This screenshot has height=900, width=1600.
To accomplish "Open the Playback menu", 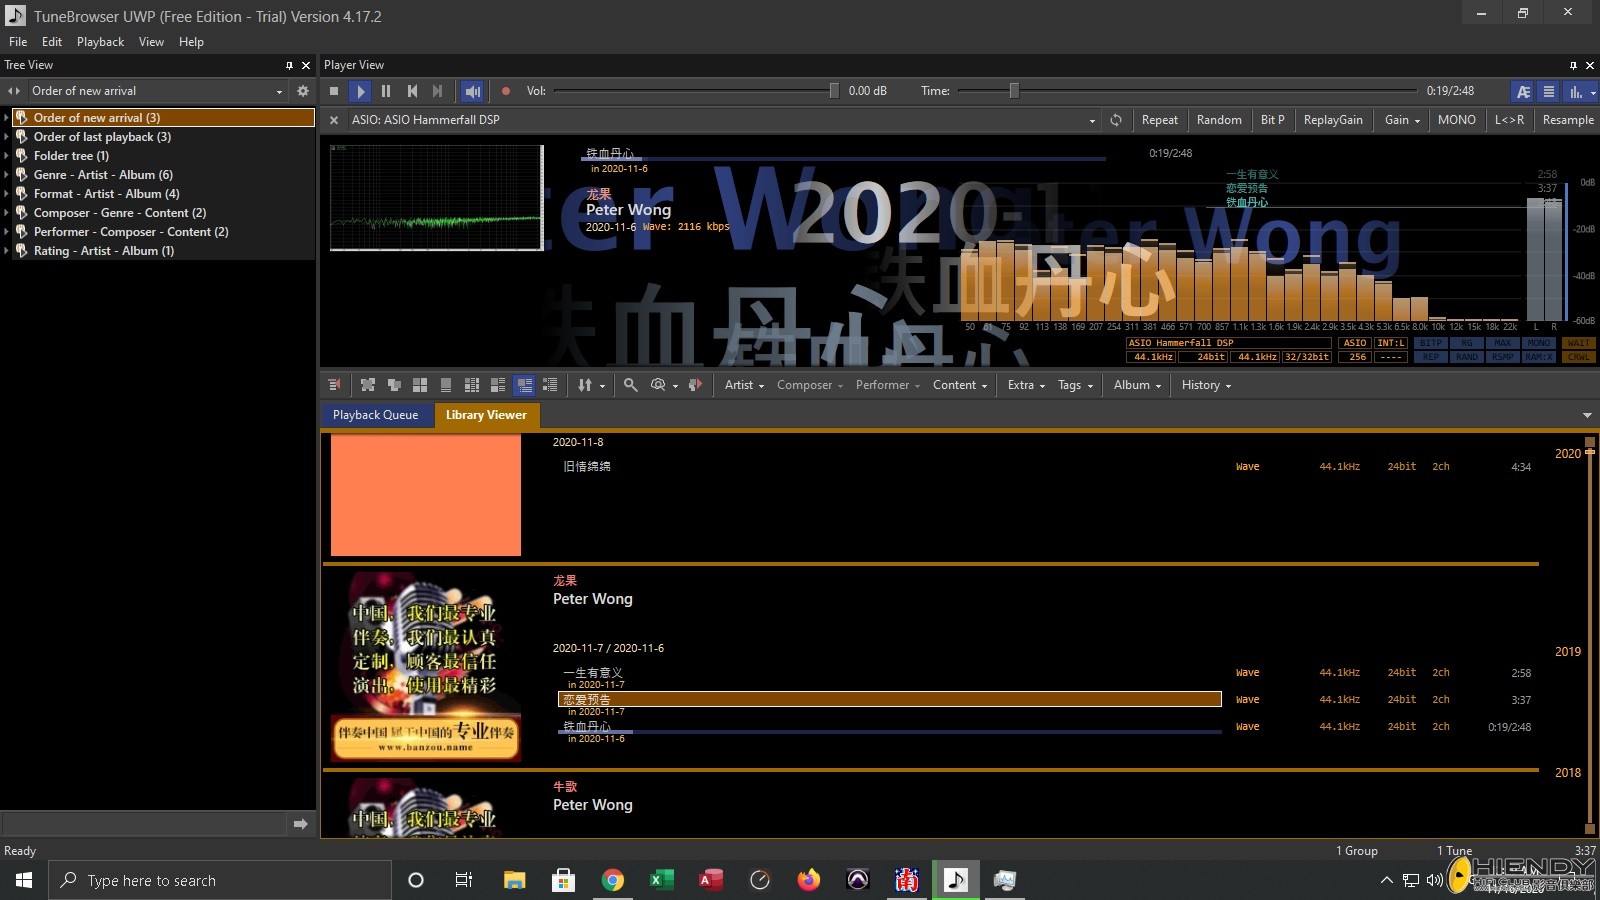I will [x=100, y=42].
